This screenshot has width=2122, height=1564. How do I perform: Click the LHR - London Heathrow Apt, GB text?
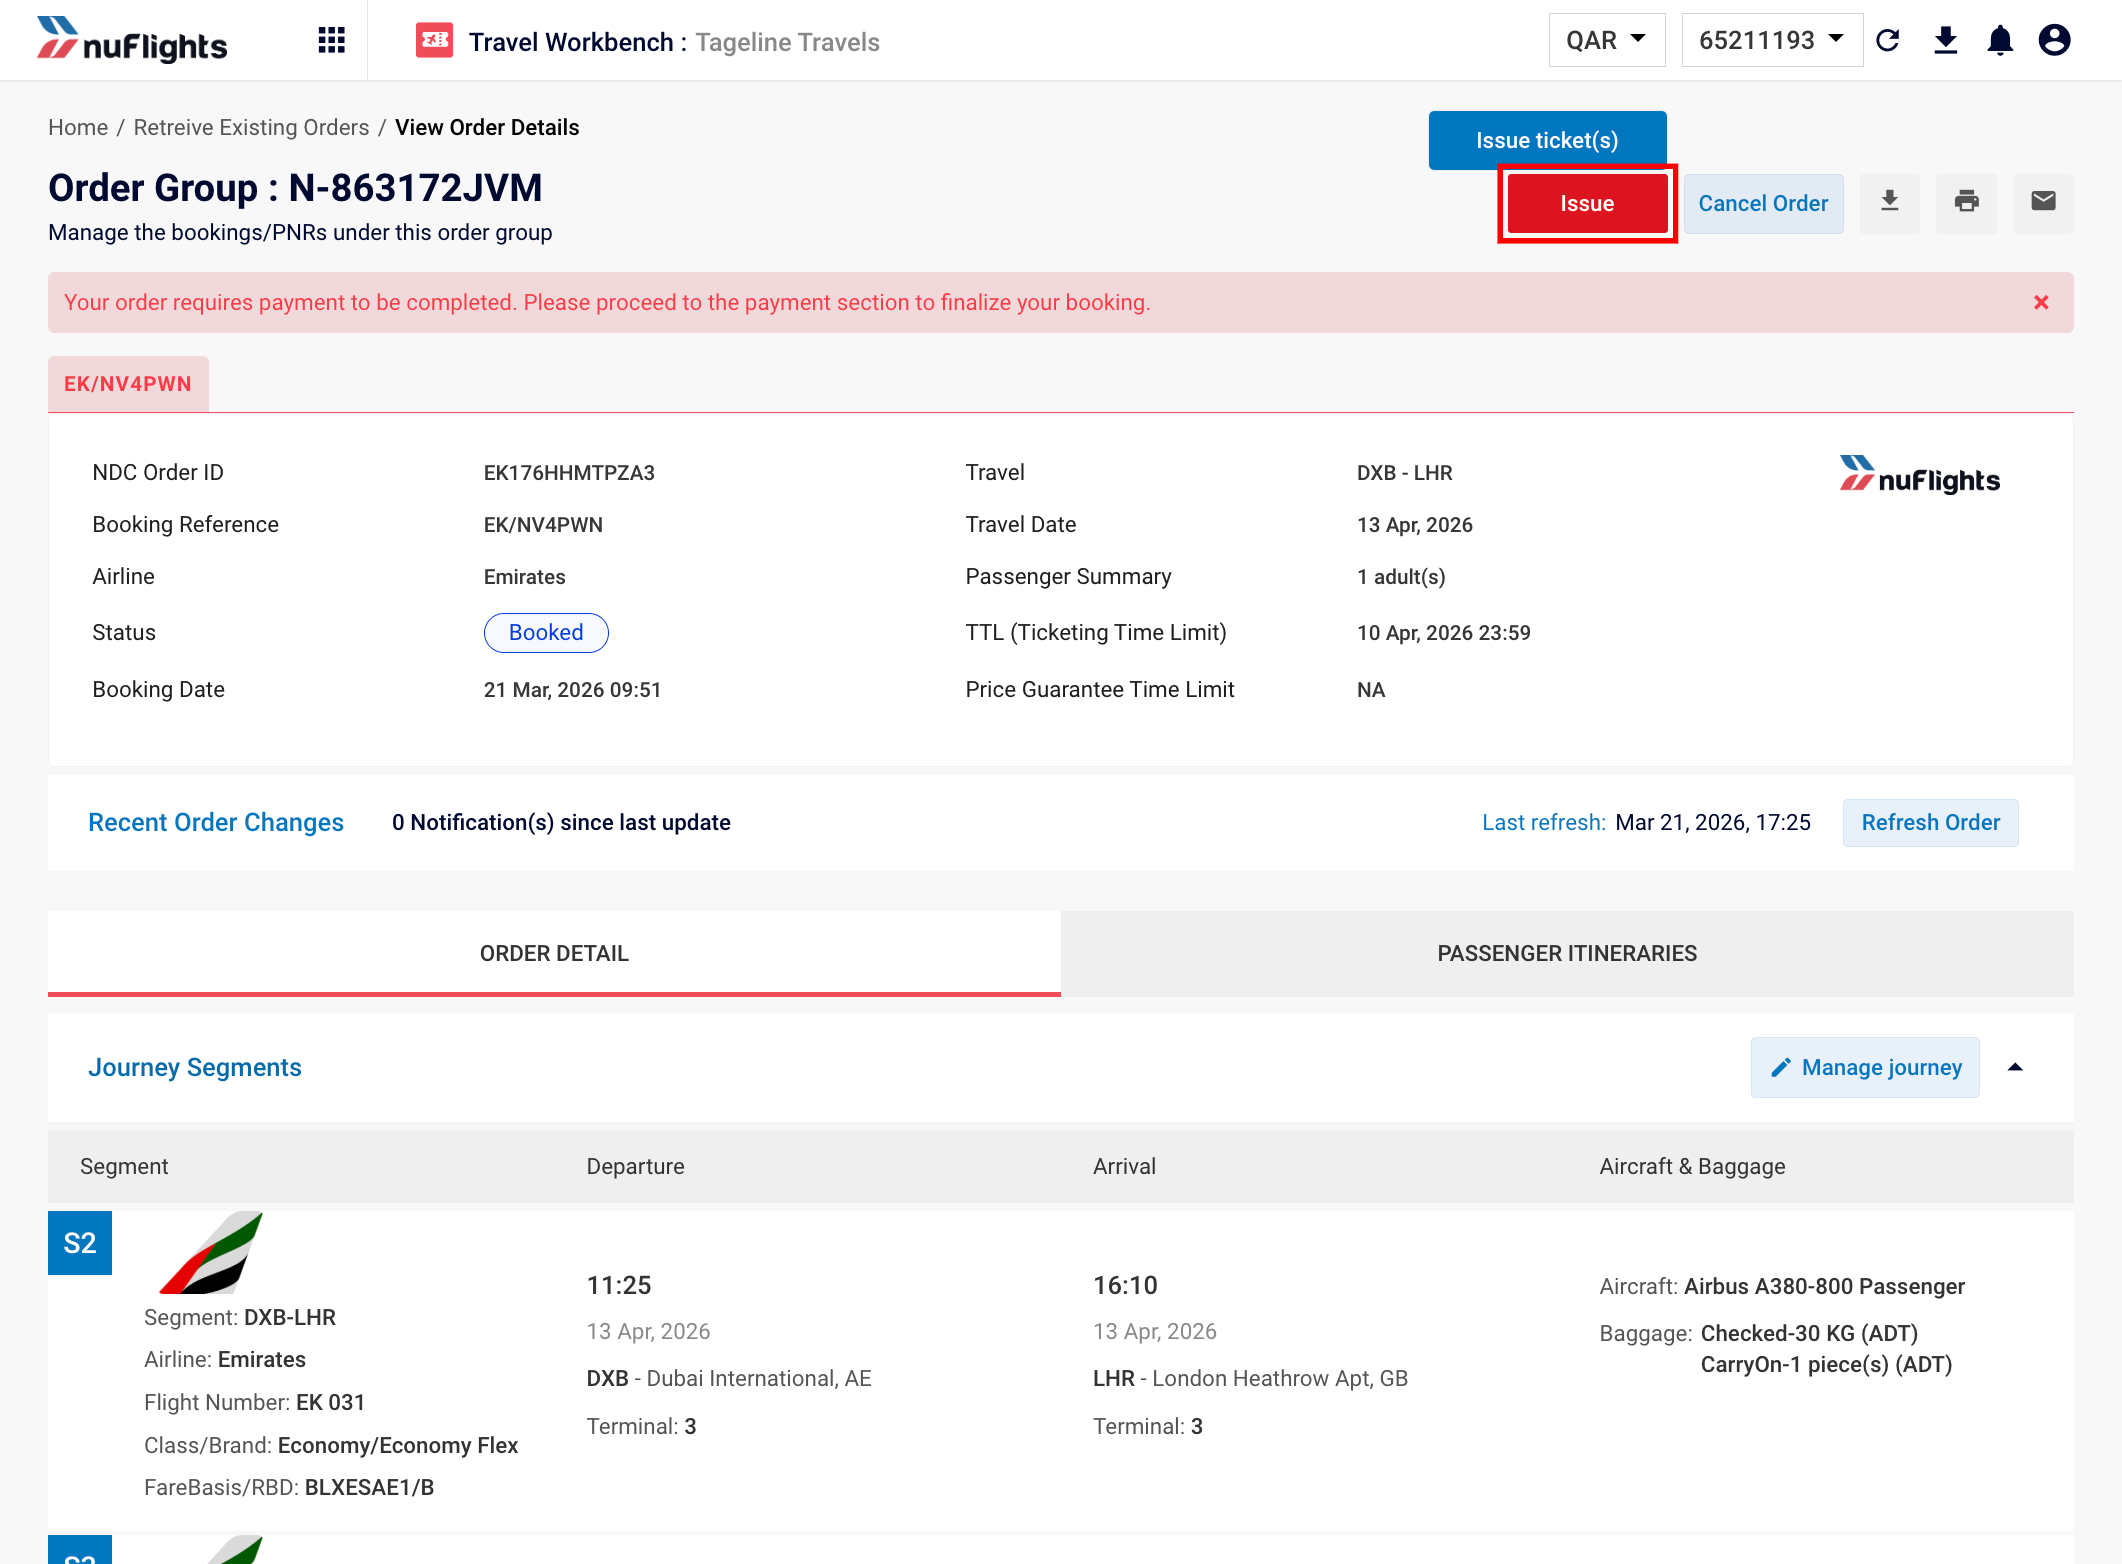tap(1250, 1378)
